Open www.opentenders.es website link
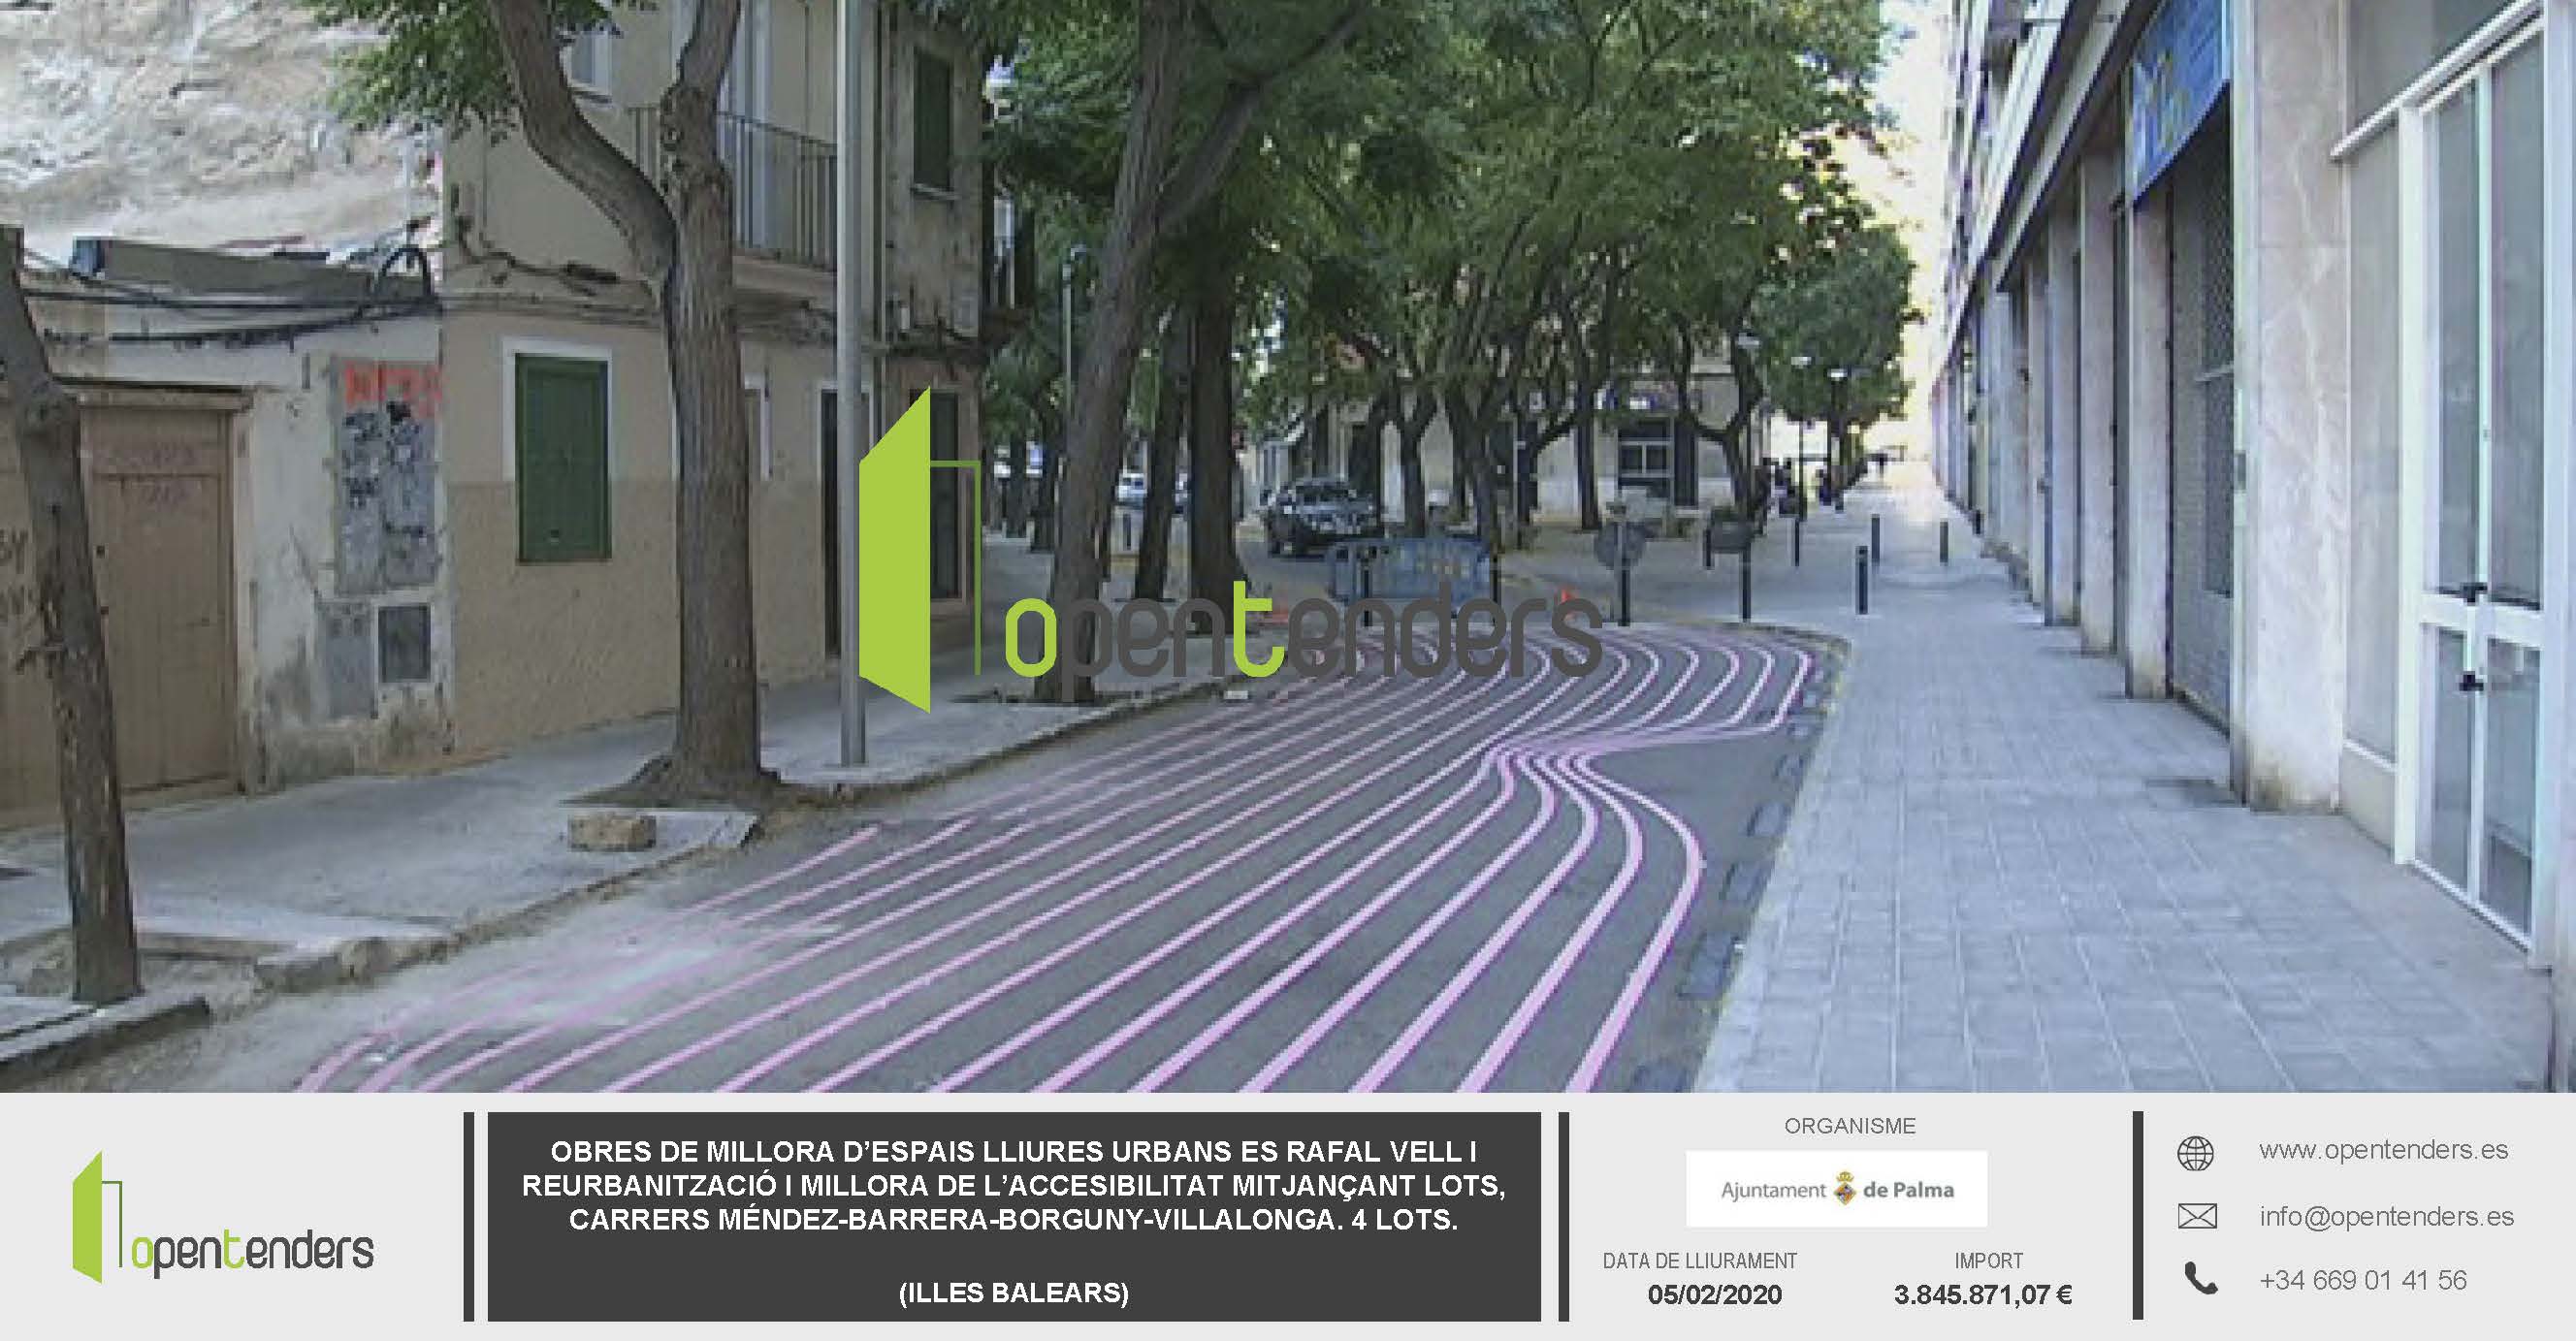This screenshot has width=2576, height=1341. point(2383,1150)
